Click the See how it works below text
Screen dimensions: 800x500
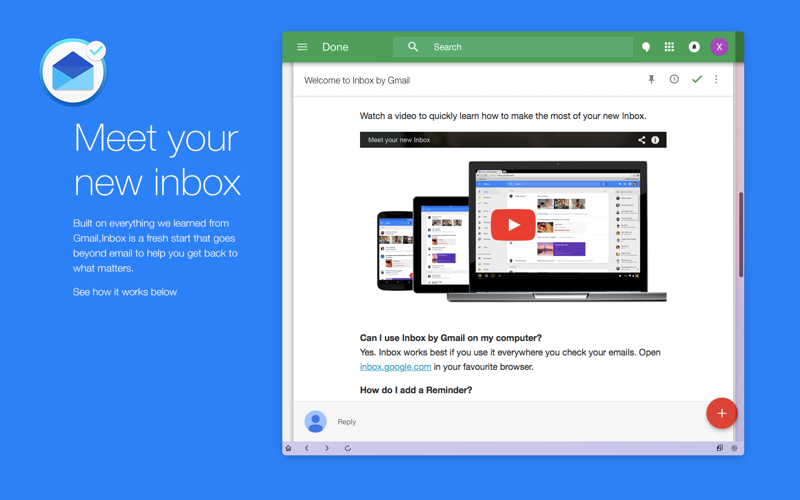[x=124, y=292]
